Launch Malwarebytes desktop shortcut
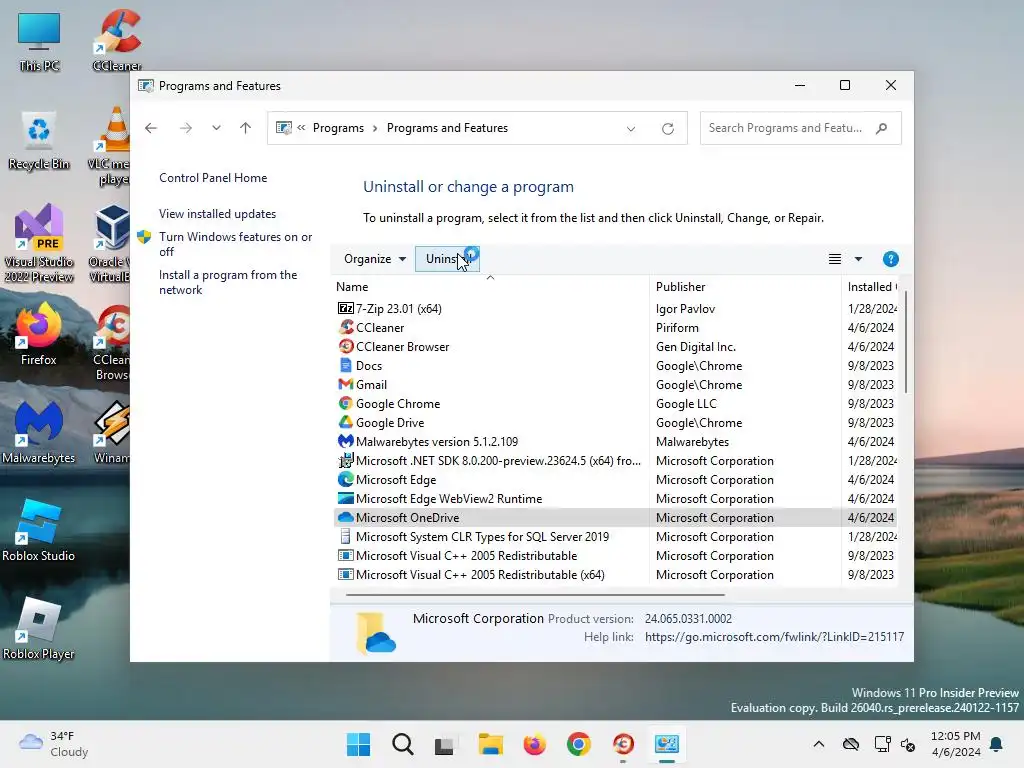Image resolution: width=1024 pixels, height=768 pixels. click(39, 432)
